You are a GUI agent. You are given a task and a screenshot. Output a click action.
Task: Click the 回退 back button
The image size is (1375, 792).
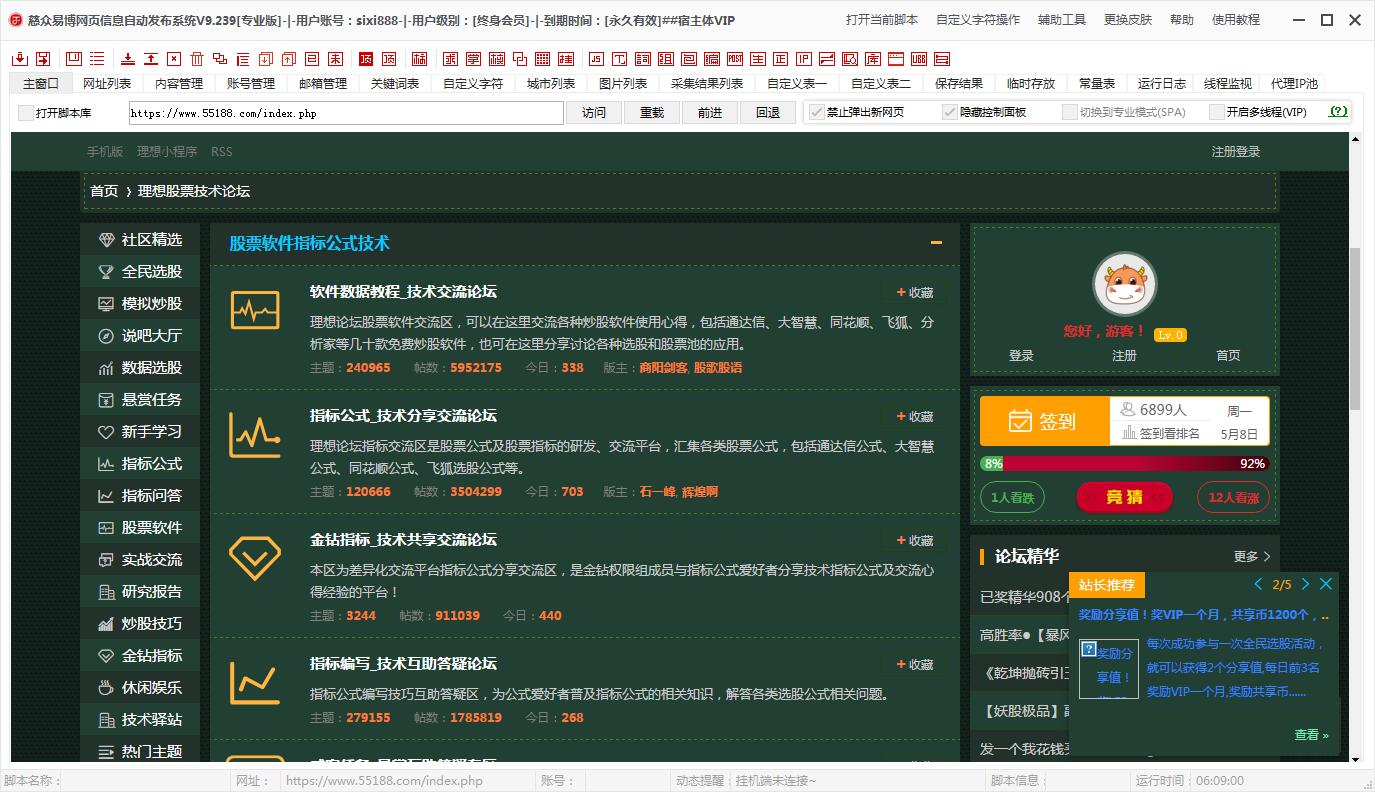[x=768, y=113]
